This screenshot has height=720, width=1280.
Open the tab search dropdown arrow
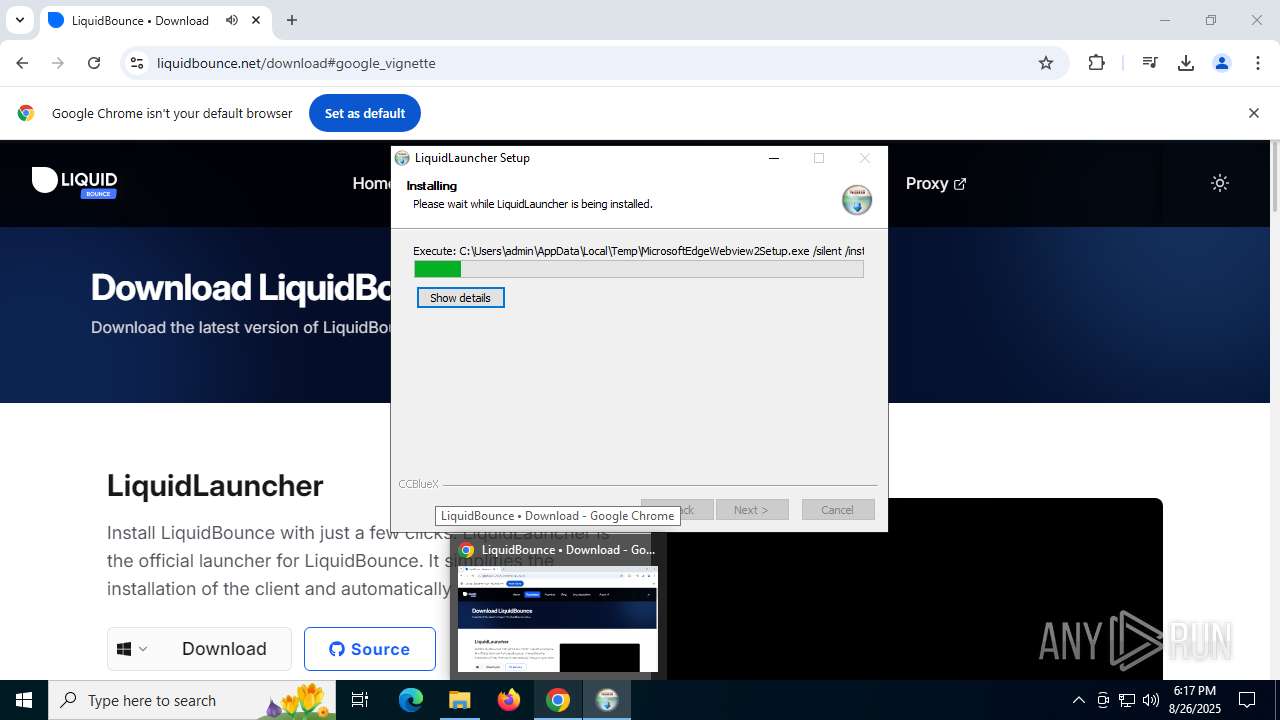19,20
